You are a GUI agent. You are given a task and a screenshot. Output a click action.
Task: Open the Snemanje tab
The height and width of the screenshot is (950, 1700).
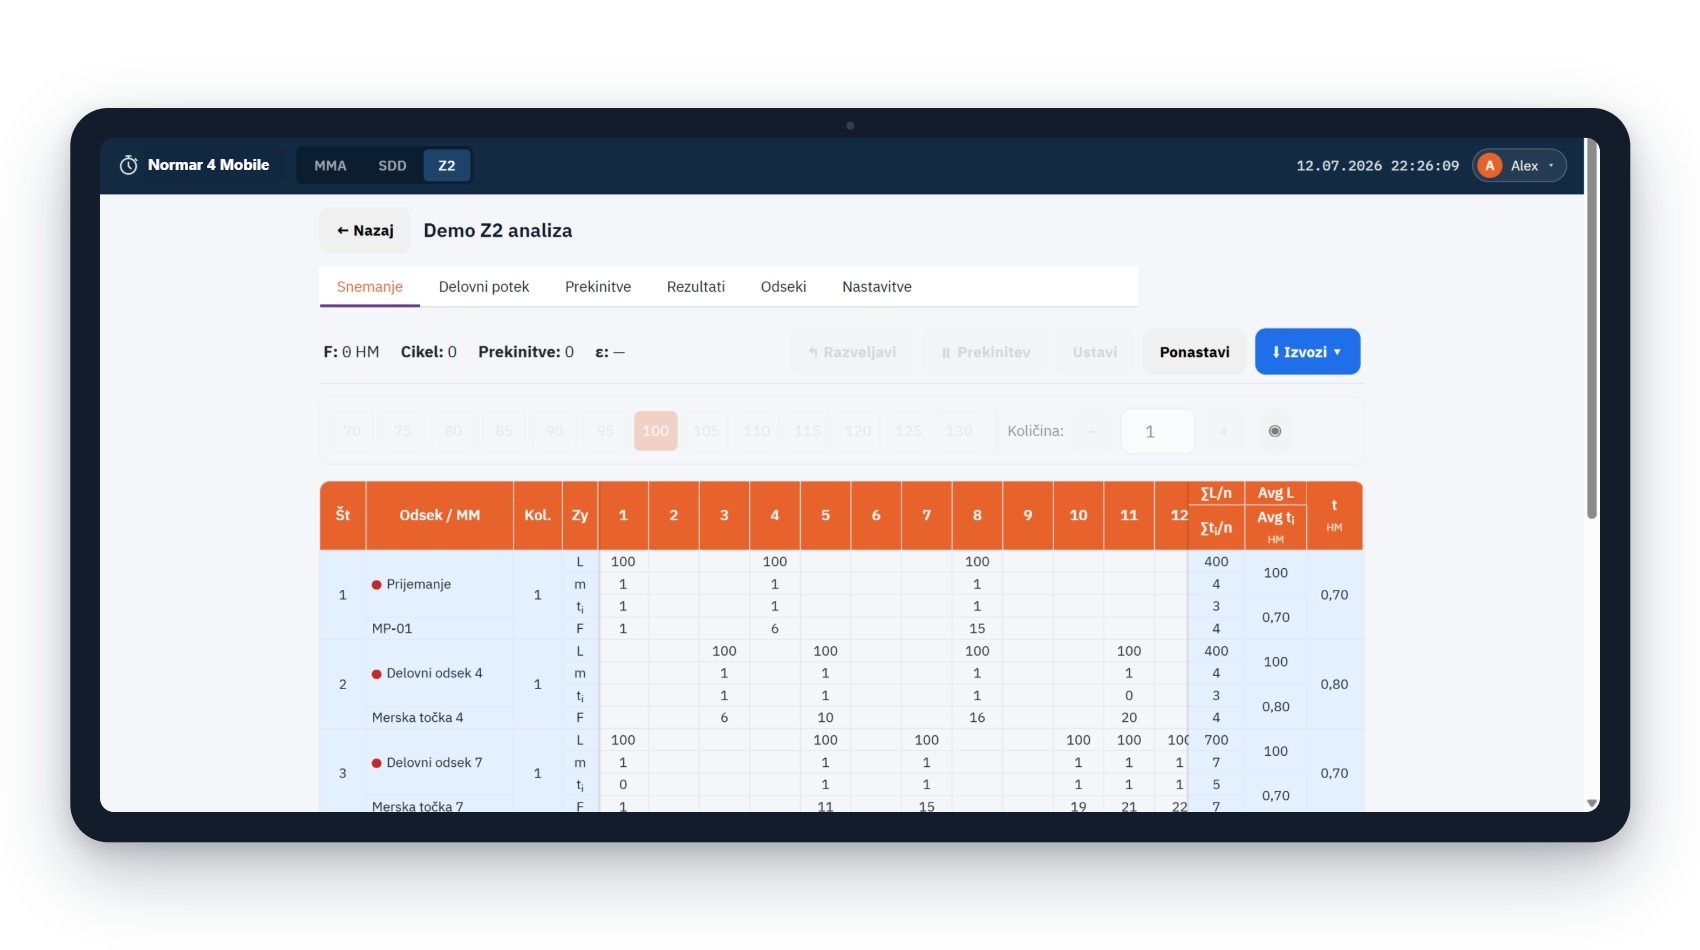click(x=370, y=287)
